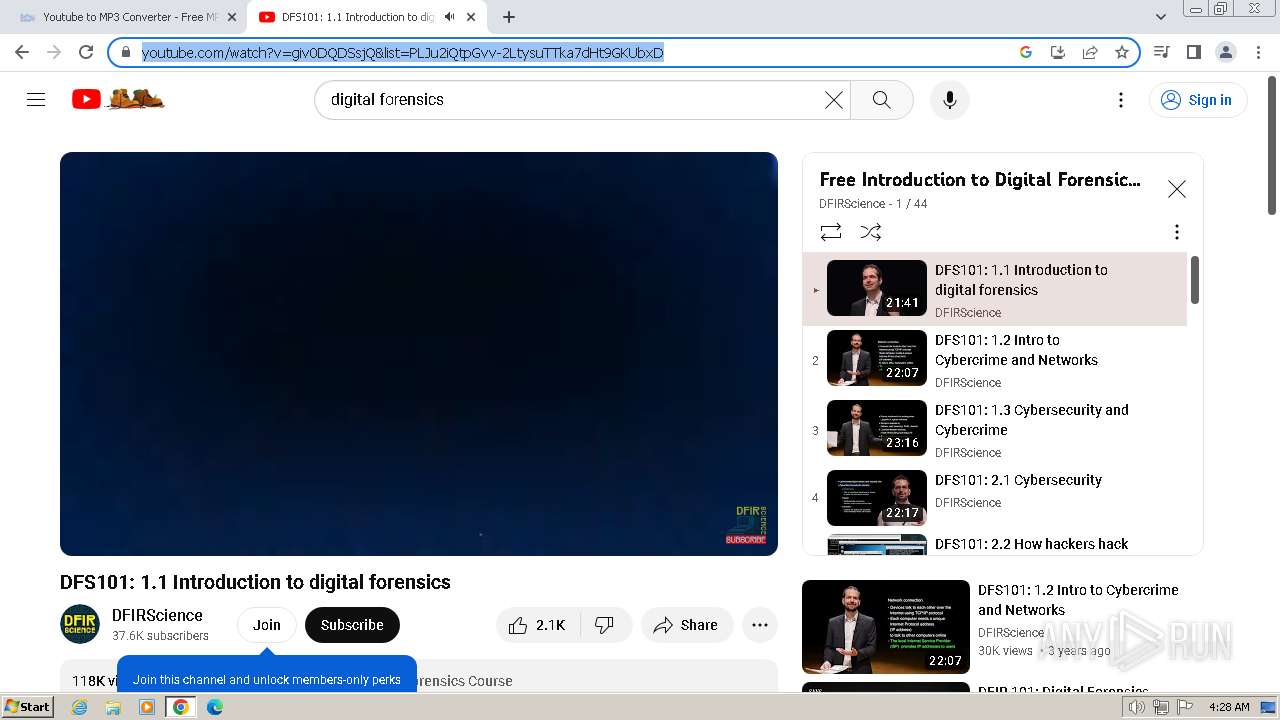Open Microsoft Edge from taskbar

point(215,707)
